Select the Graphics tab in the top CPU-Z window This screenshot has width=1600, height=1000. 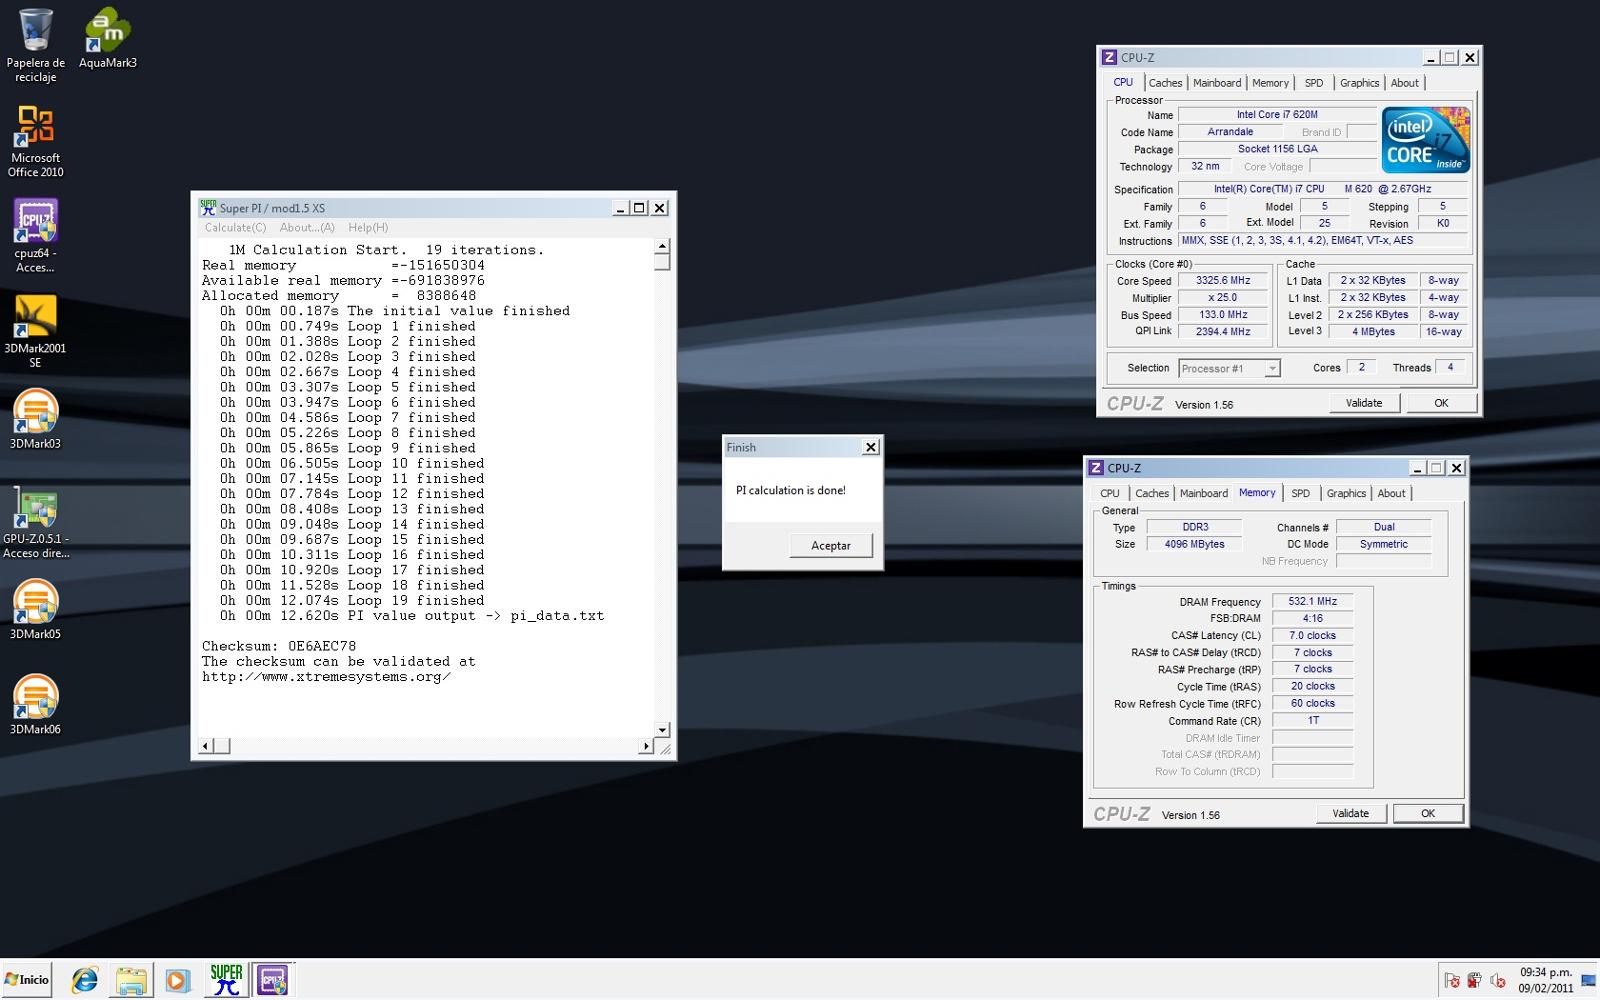(x=1359, y=83)
